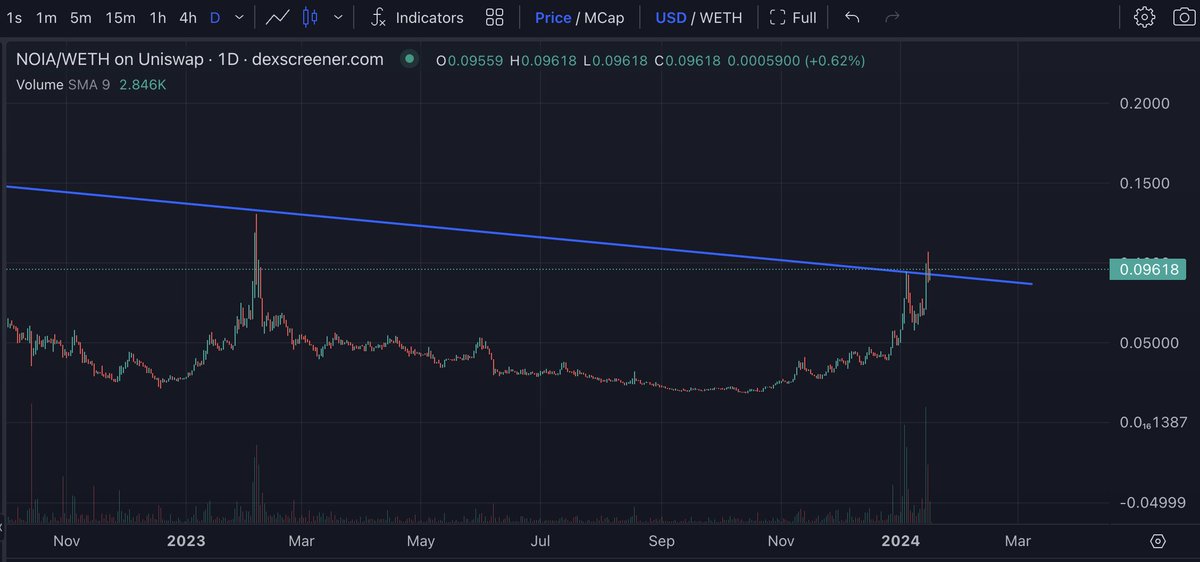Image resolution: width=1200 pixels, height=562 pixels.
Task: Select the 1s timeframe
Action: pyautogui.click(x=14, y=17)
